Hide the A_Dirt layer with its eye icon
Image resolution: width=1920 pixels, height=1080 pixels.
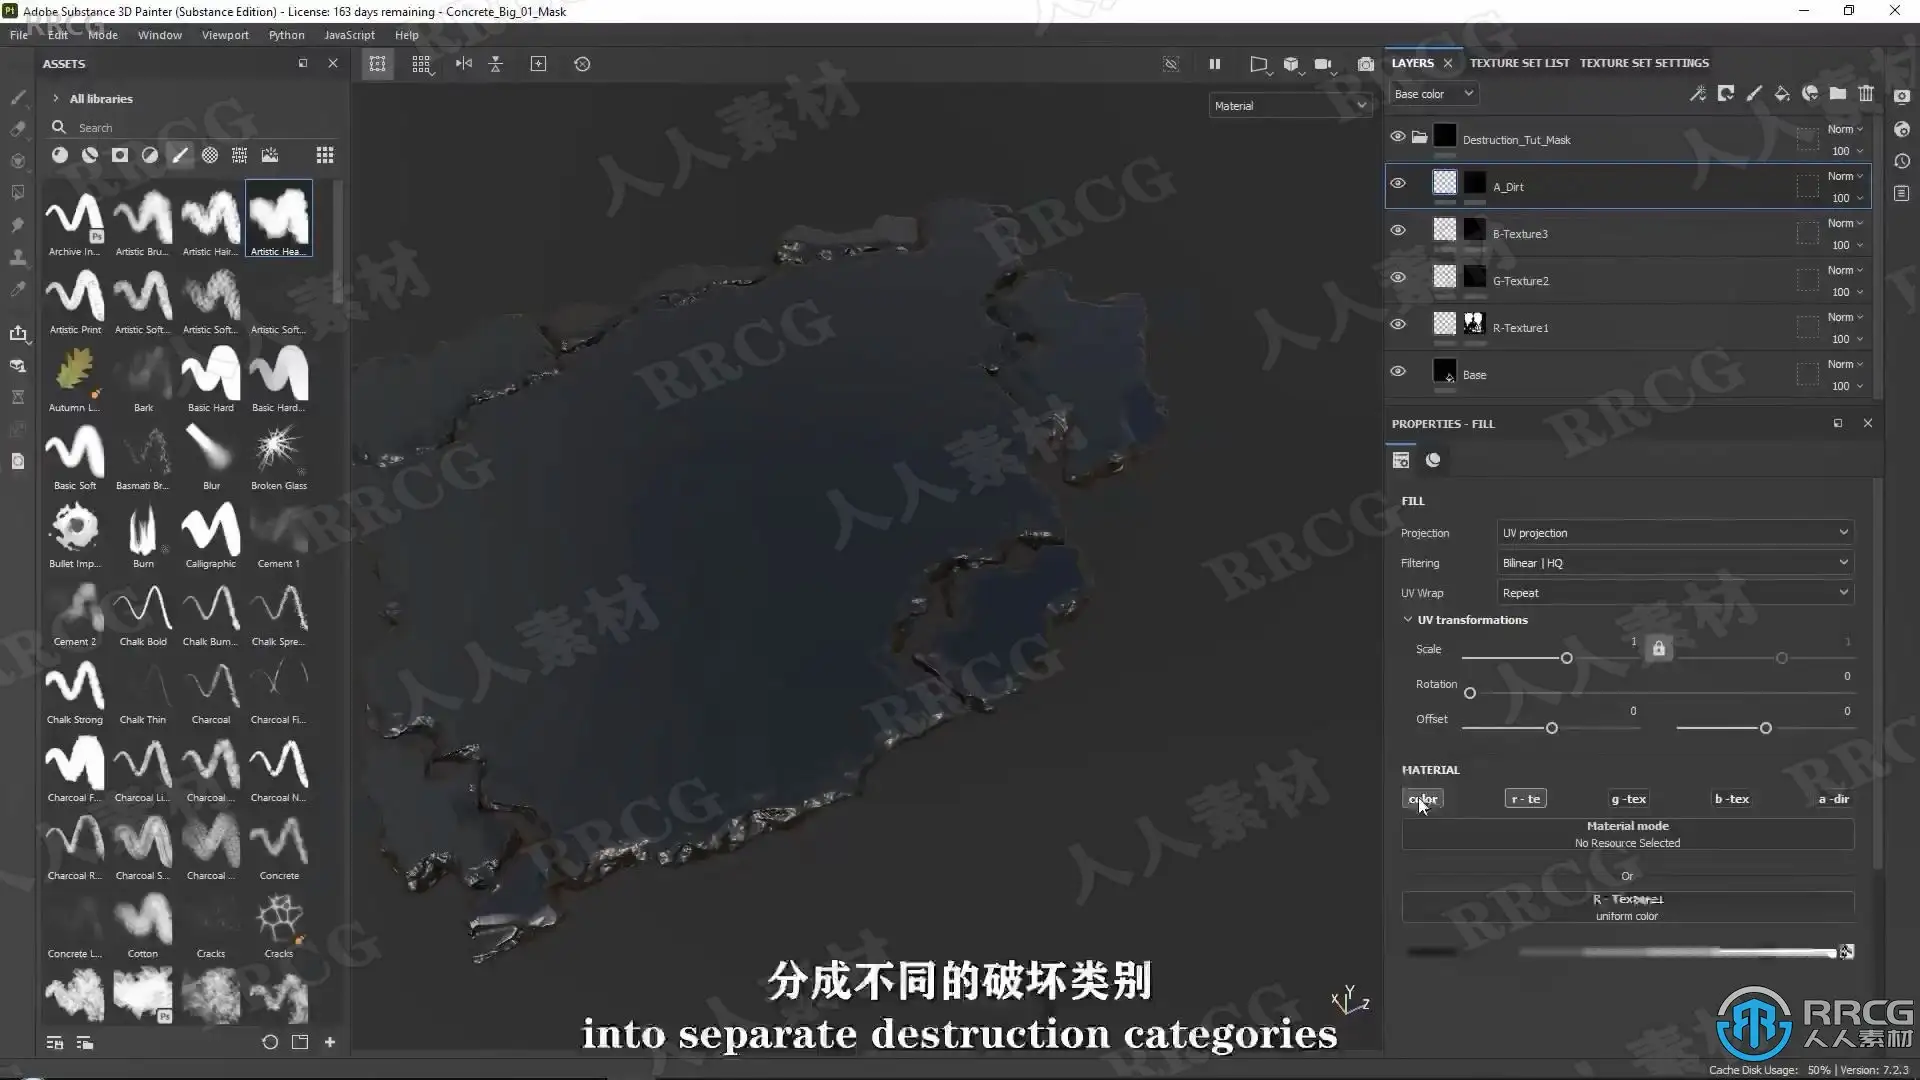(x=1398, y=184)
